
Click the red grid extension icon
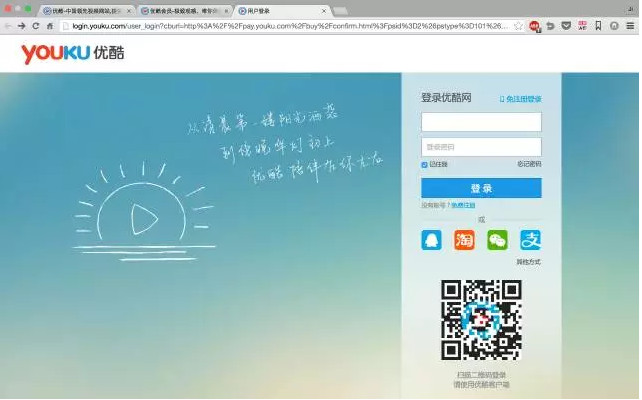coord(582,26)
